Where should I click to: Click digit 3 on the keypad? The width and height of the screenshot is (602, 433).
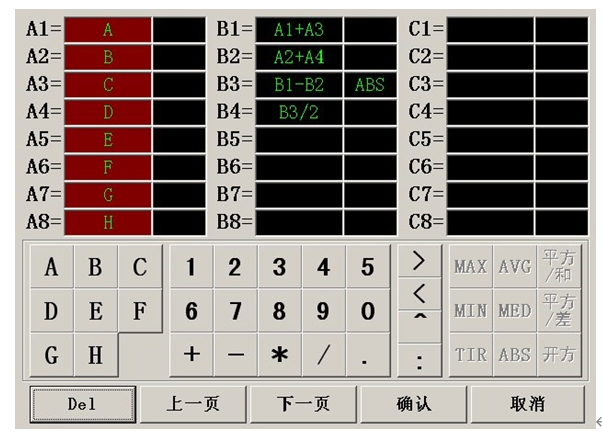[x=280, y=266]
